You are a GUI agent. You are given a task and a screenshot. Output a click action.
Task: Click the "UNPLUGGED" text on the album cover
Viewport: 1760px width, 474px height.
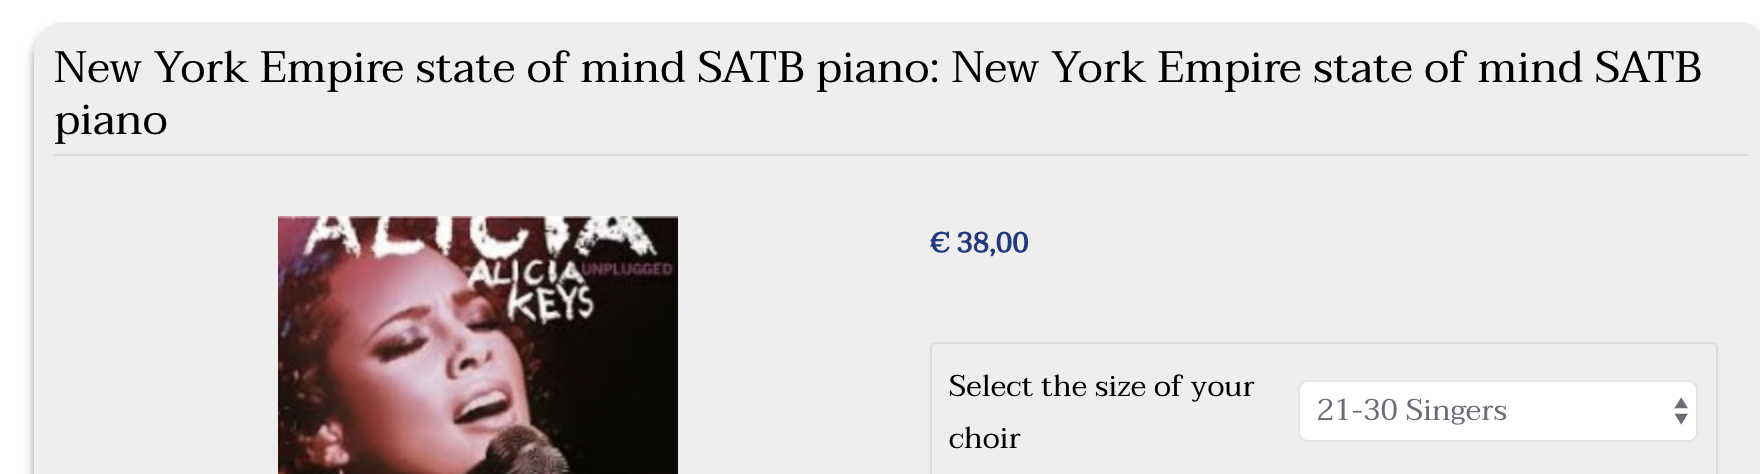[628, 269]
